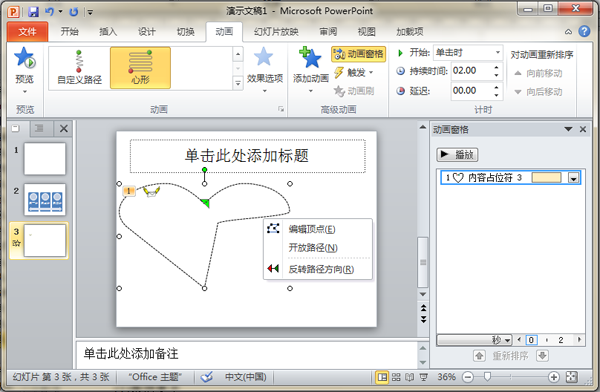Switch to the outline tab in slide panel
Screen dimensions: 600x392
click(39, 129)
